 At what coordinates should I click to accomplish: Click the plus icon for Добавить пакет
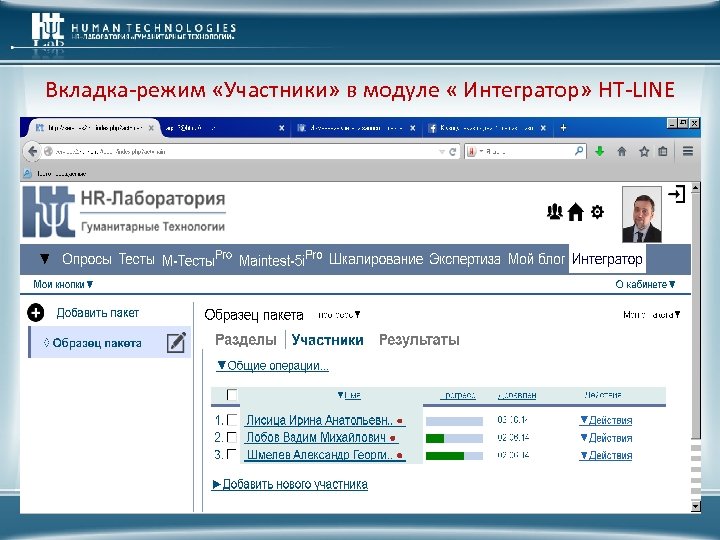click(36, 313)
